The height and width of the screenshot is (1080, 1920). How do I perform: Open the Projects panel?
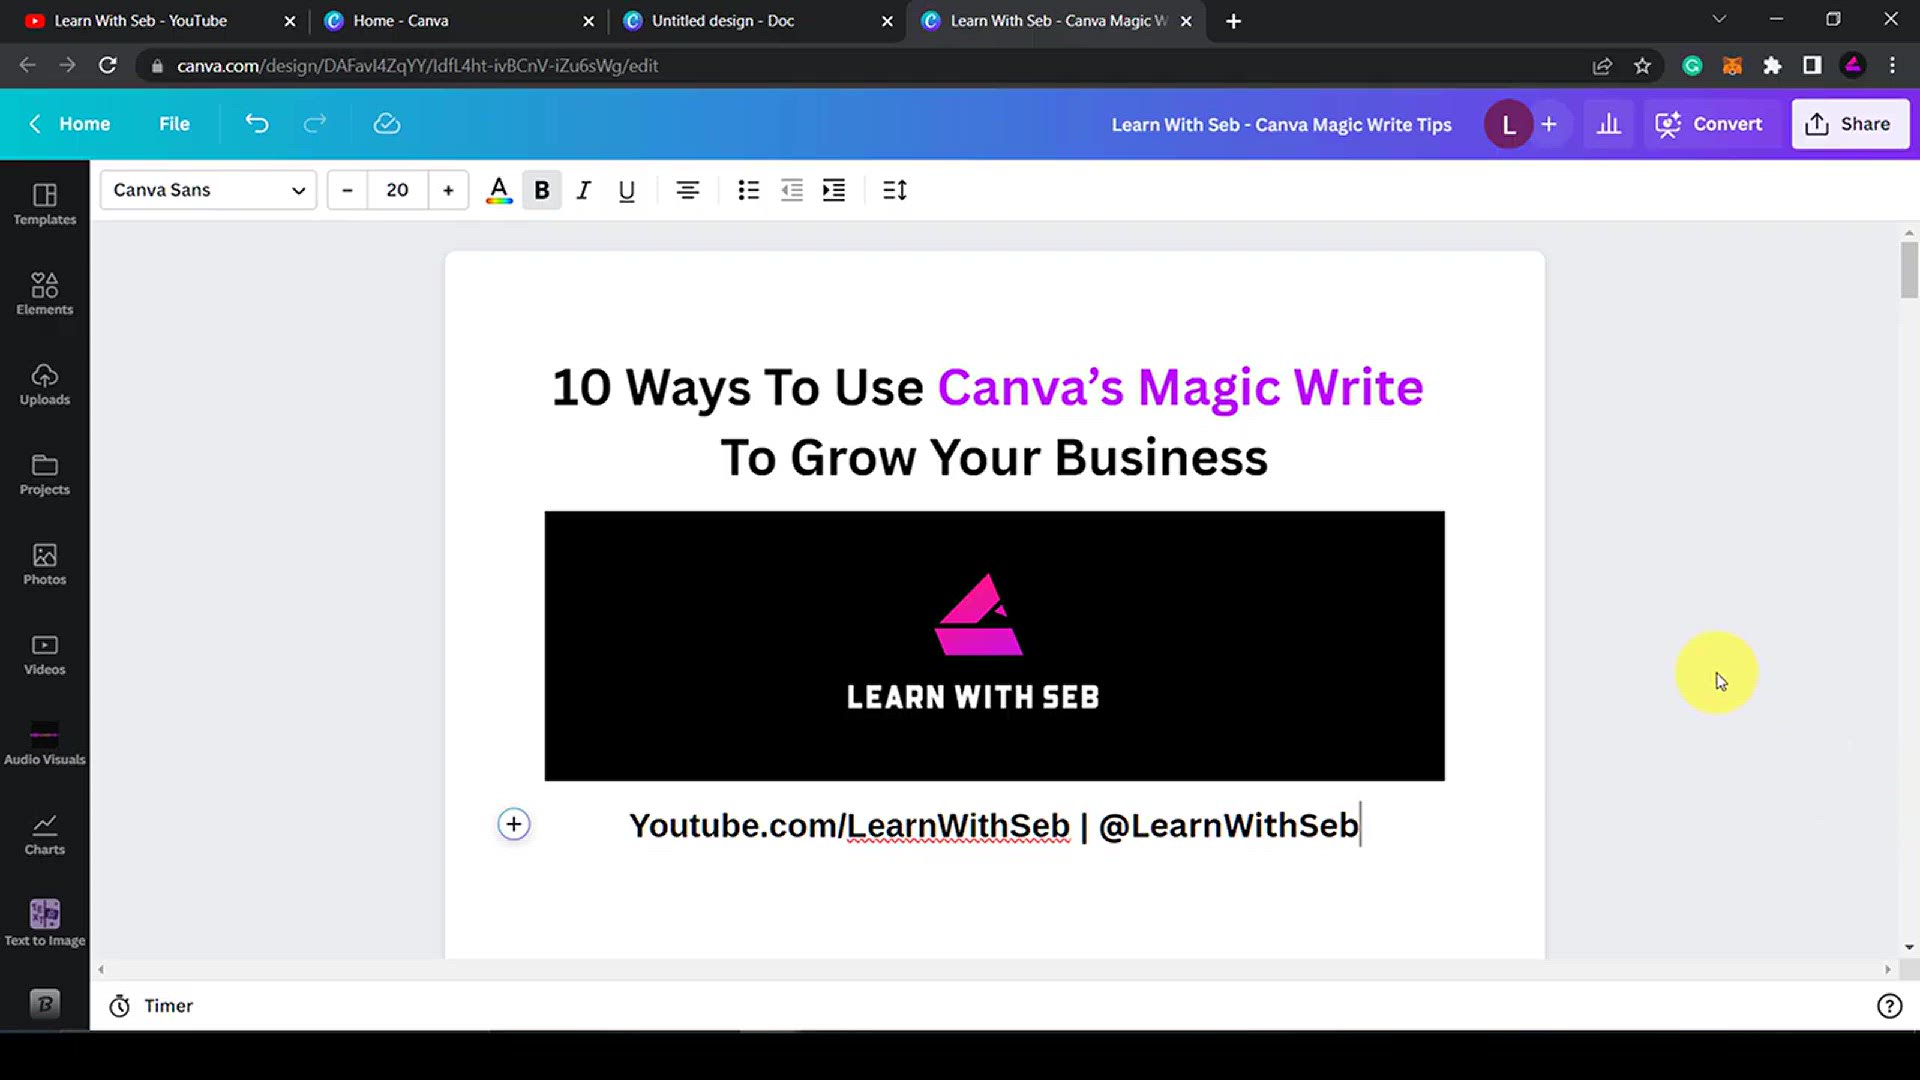click(x=44, y=474)
